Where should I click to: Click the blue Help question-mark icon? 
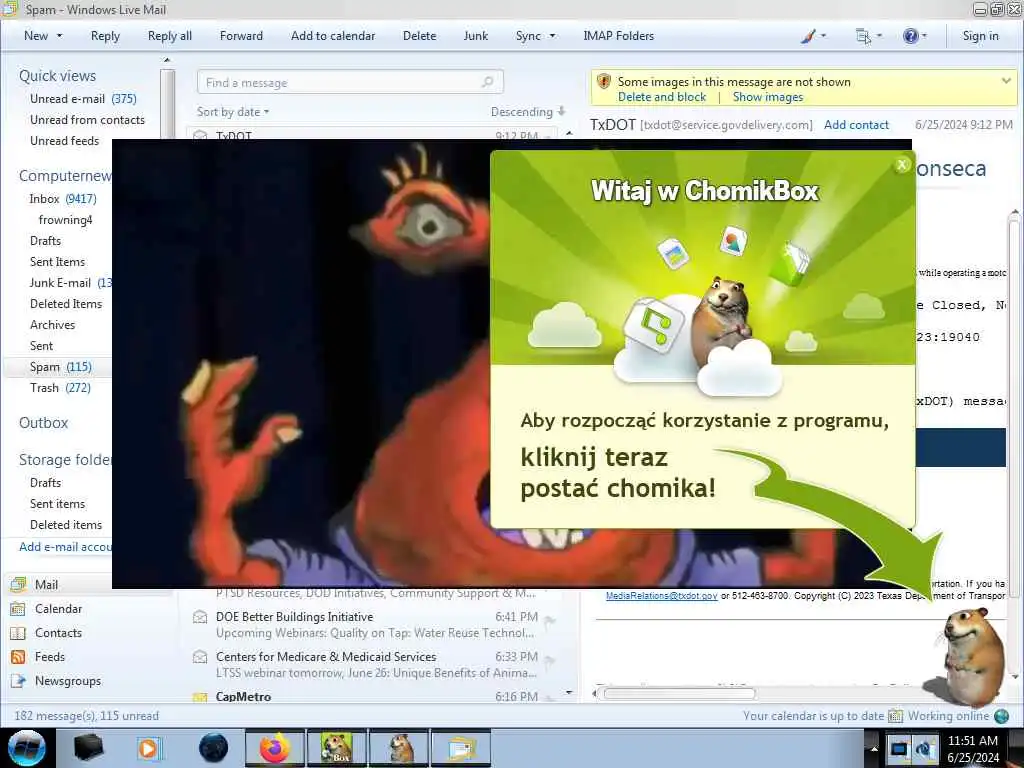coord(910,37)
